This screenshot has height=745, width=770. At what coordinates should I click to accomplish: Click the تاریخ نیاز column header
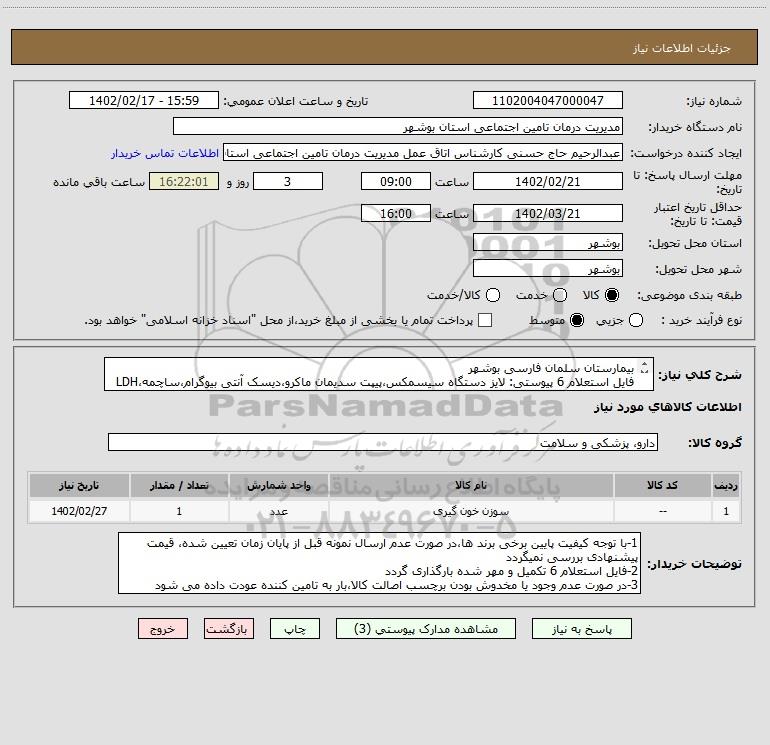tap(79, 485)
